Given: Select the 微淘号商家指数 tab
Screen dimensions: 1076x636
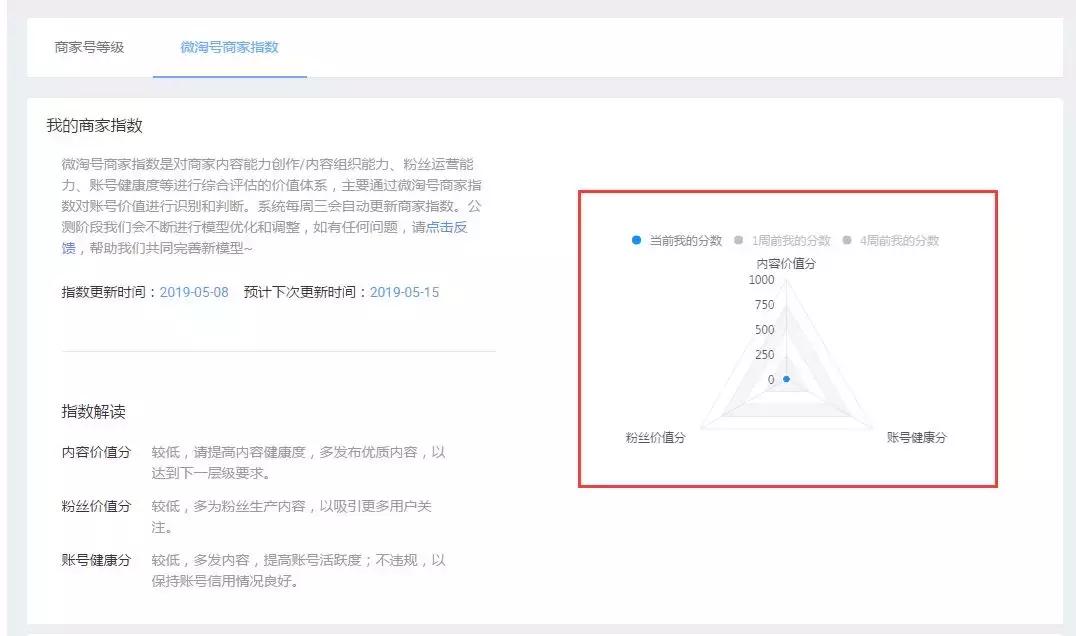Looking at the screenshot, I should click(231, 47).
